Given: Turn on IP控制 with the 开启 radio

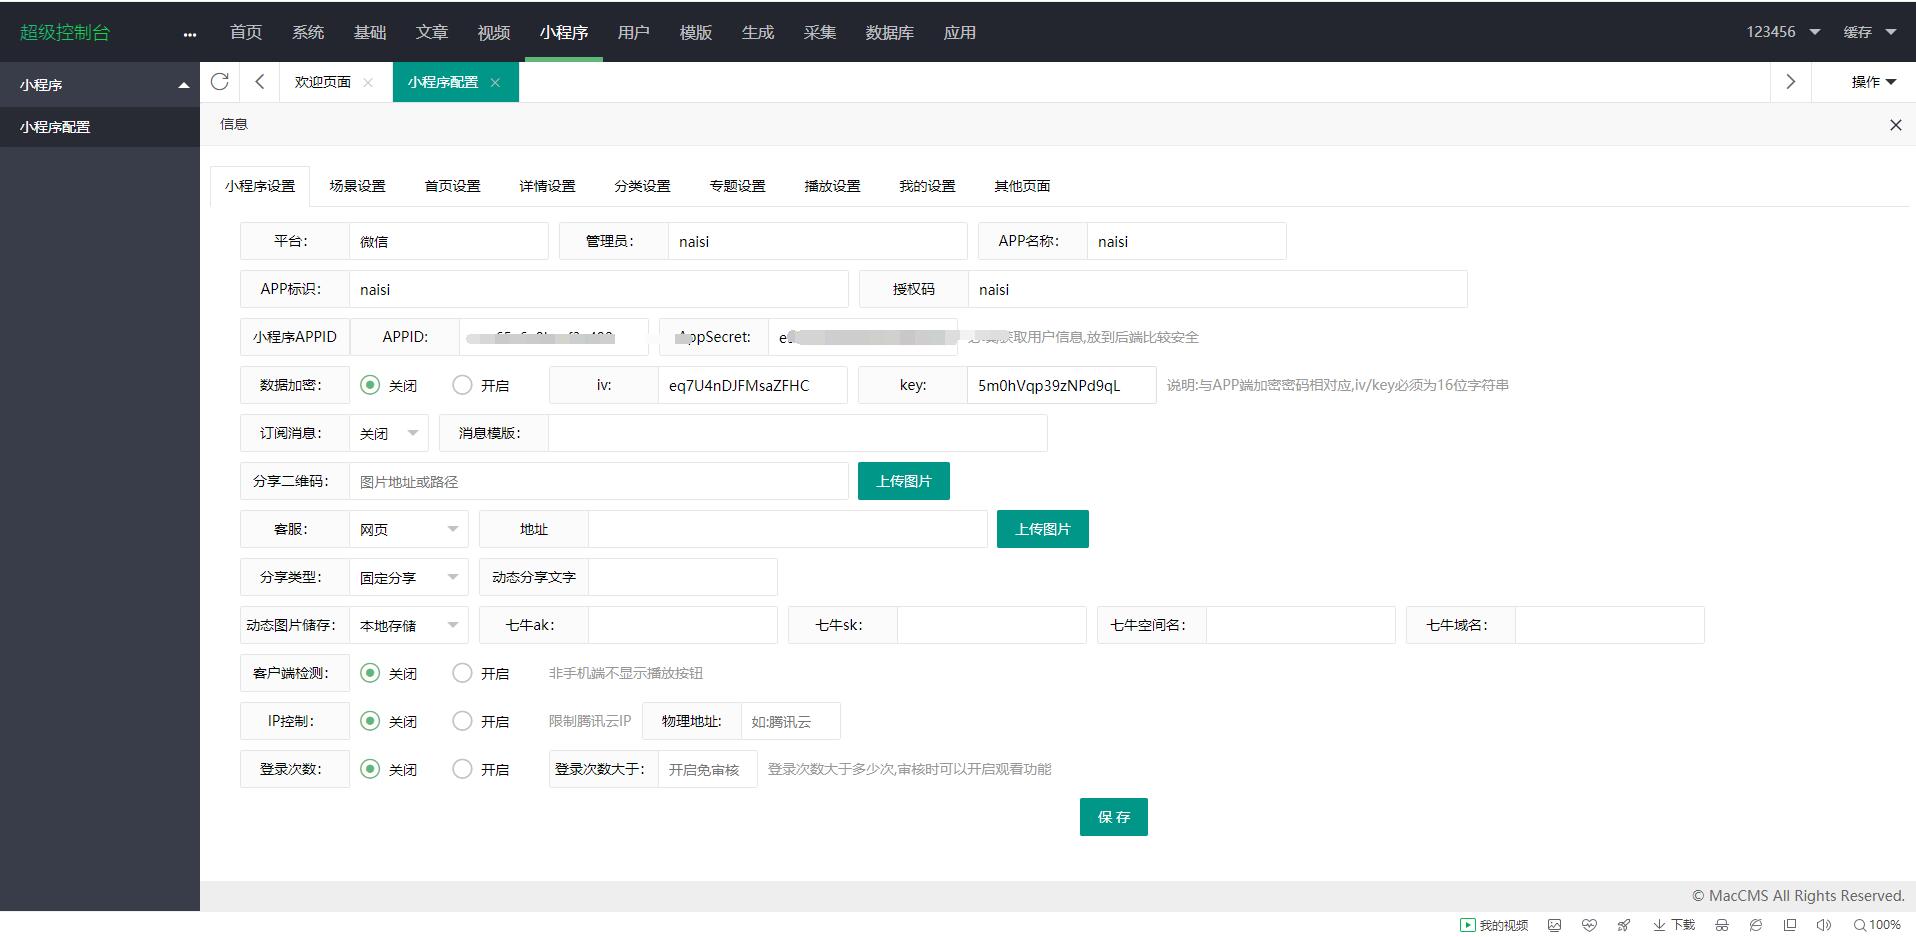Looking at the screenshot, I should coord(462,721).
